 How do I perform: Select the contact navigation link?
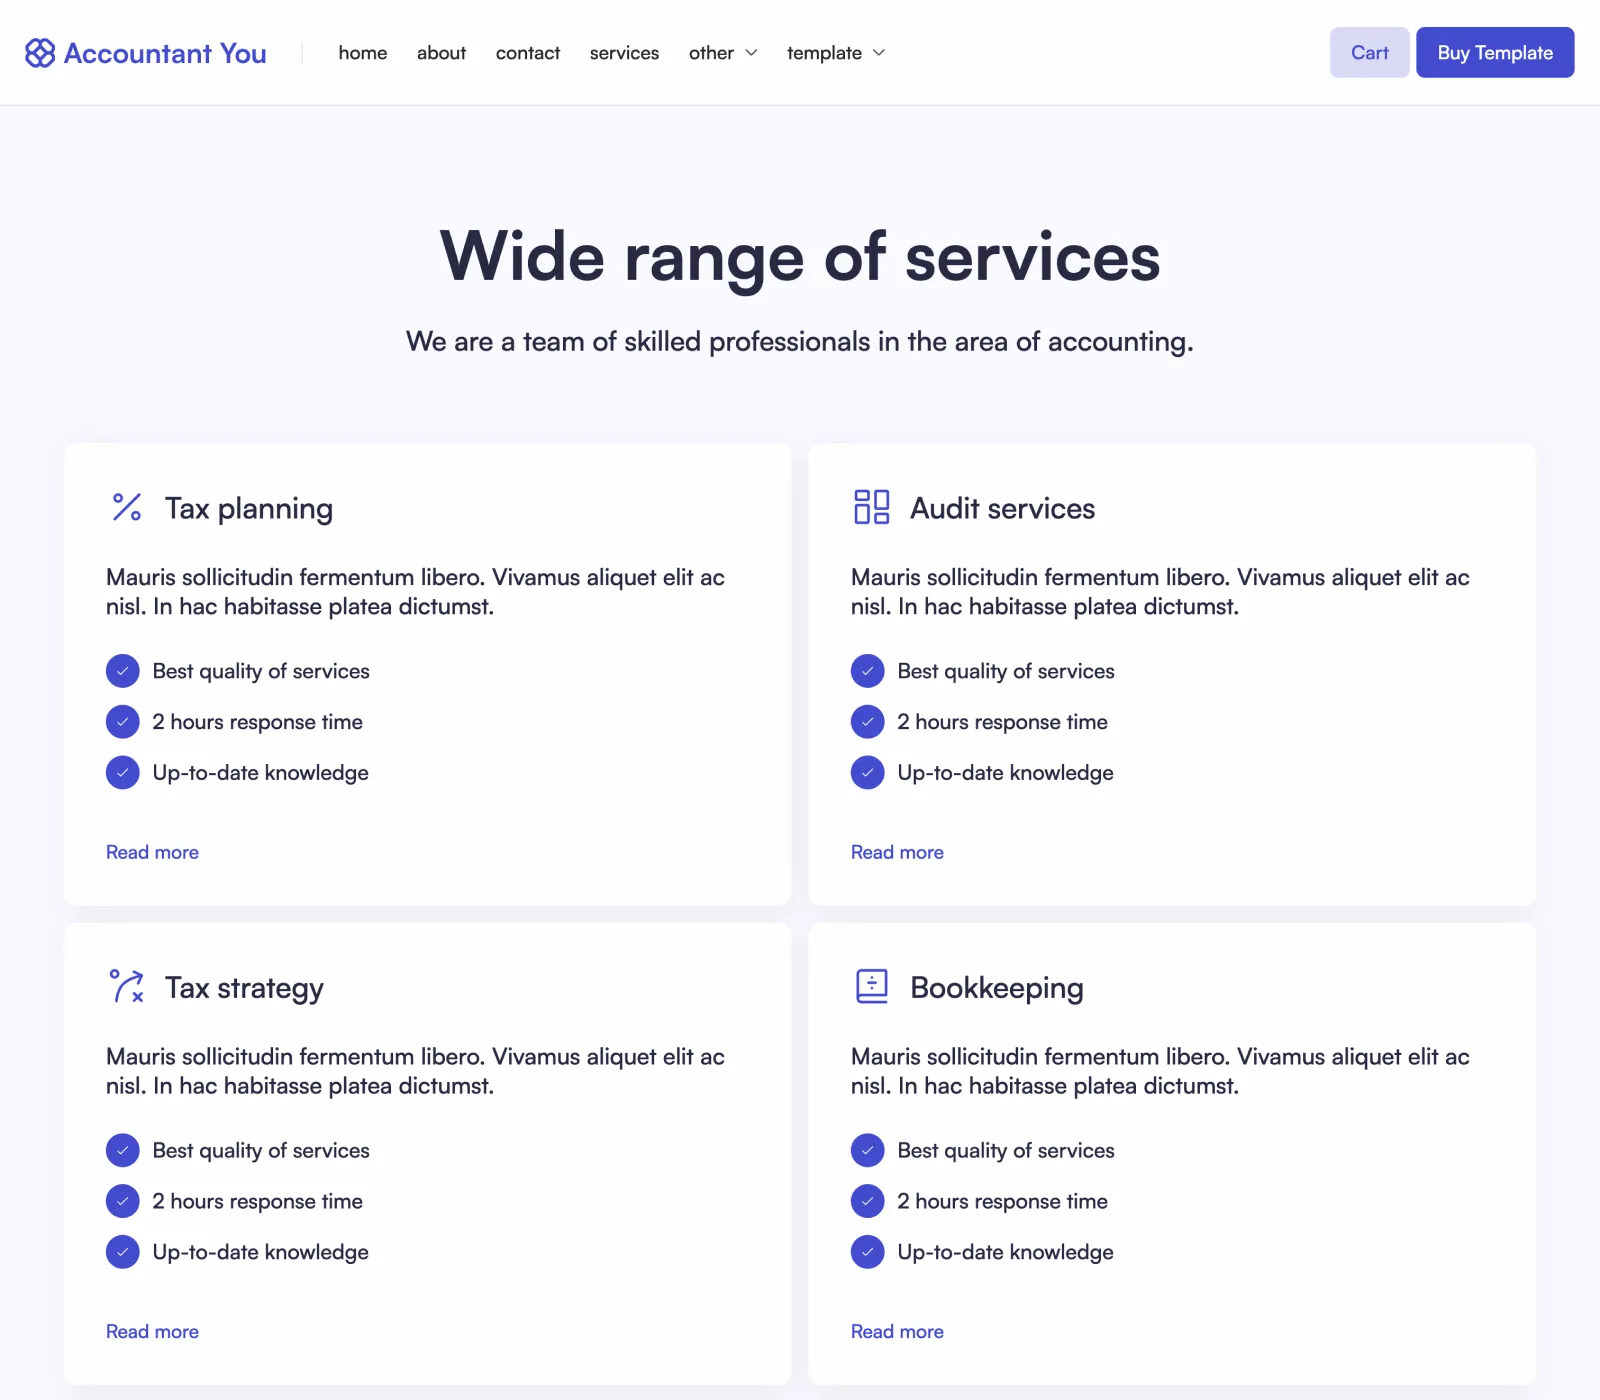[528, 53]
